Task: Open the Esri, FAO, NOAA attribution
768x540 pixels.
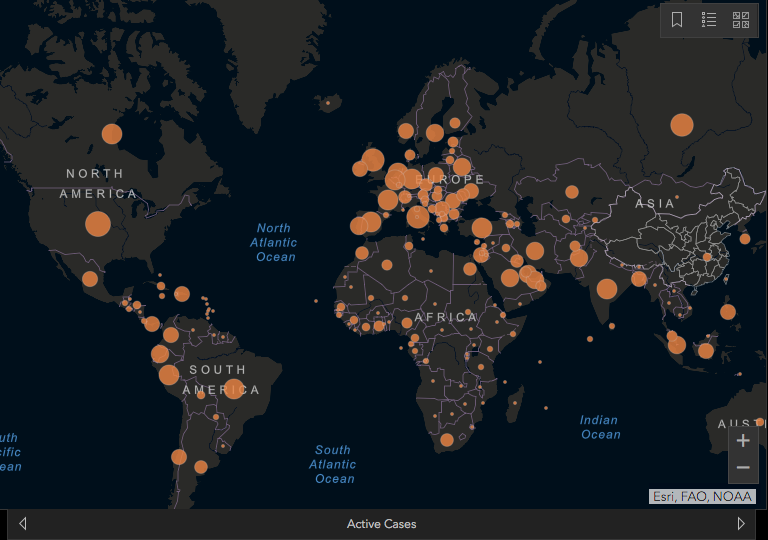Action: coord(702,496)
